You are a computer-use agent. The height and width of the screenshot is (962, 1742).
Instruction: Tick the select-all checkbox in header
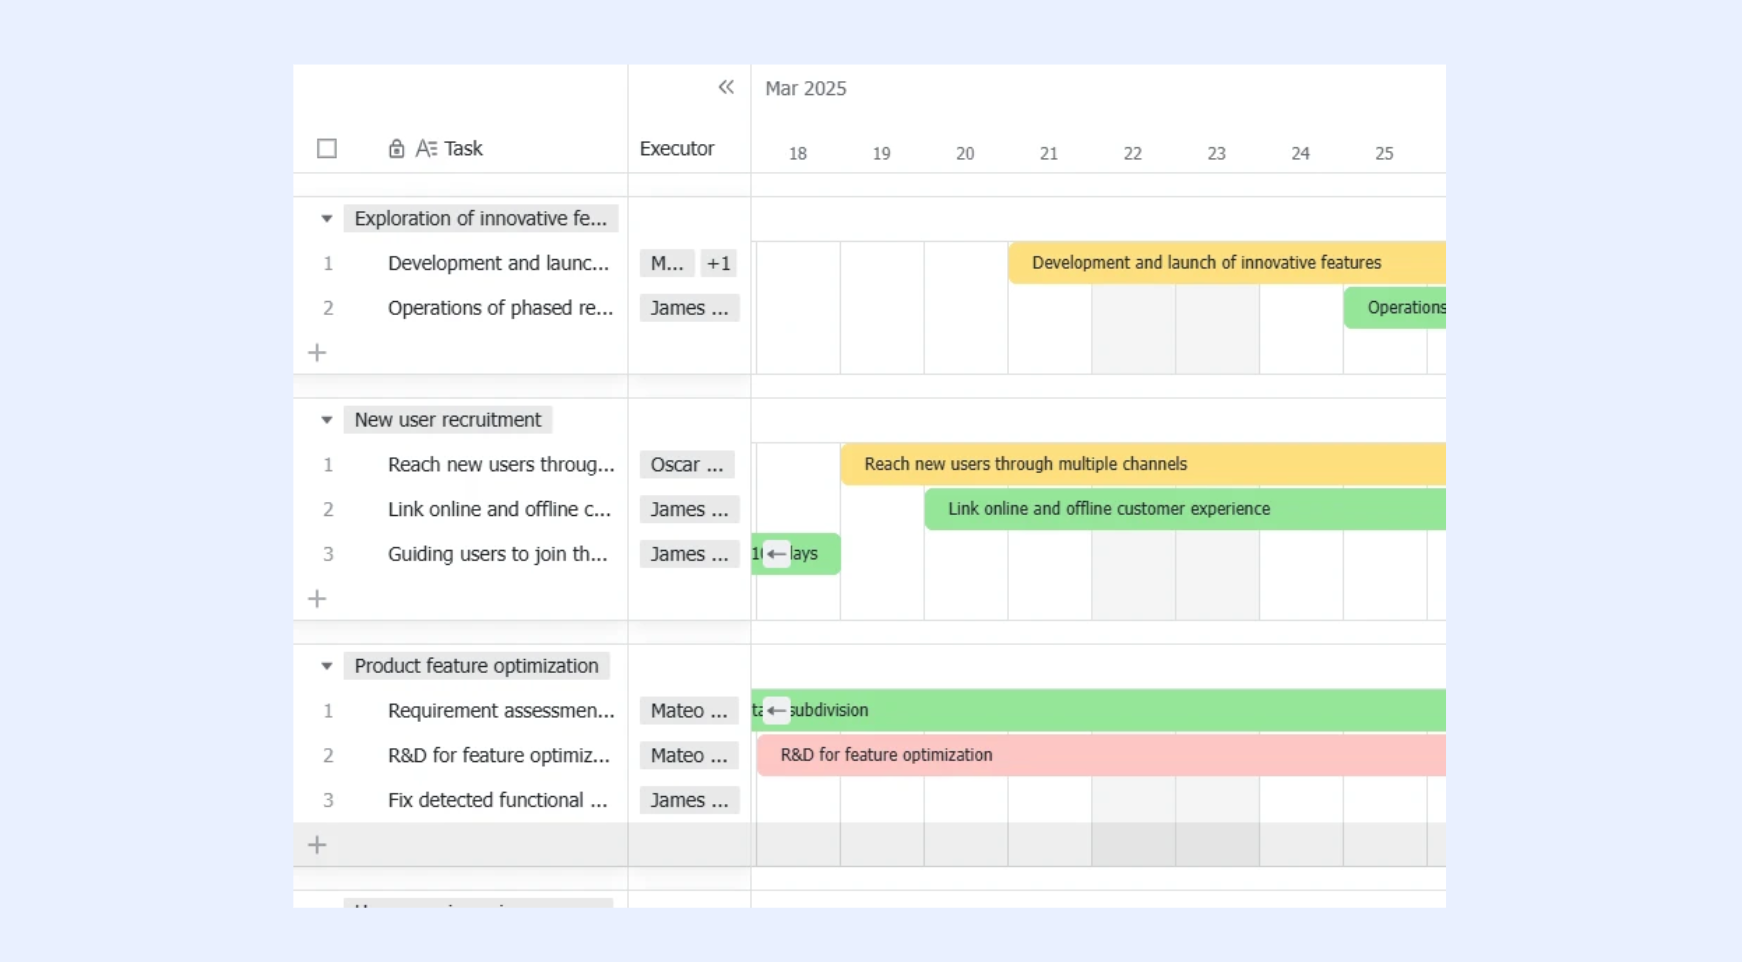[327, 148]
